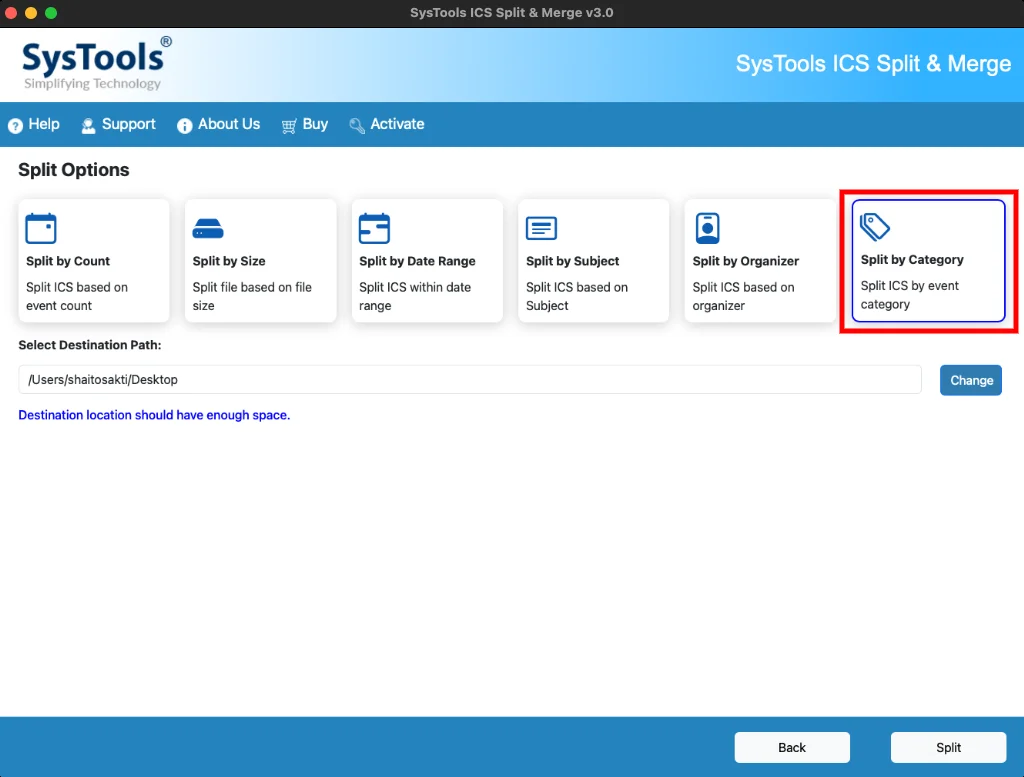1024x777 pixels.
Task: Click 'Split ICS within date range' description
Action: pos(415,296)
